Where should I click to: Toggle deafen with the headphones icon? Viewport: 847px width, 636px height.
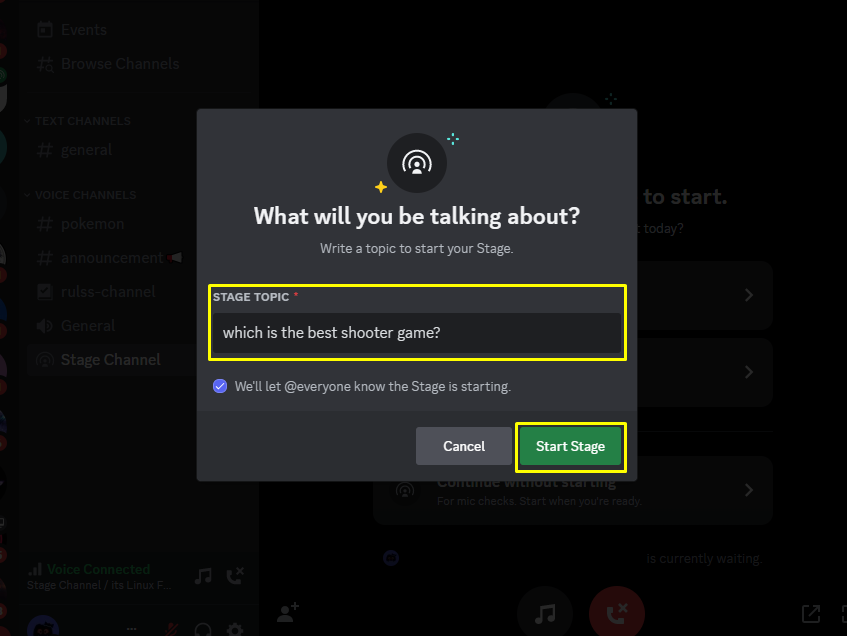point(203,630)
